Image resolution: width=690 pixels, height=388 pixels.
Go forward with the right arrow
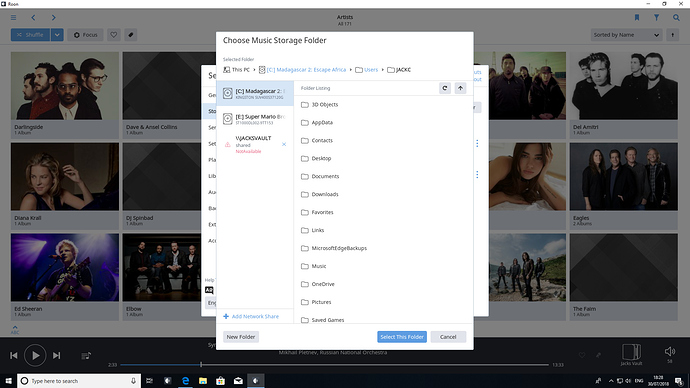(x=53, y=18)
